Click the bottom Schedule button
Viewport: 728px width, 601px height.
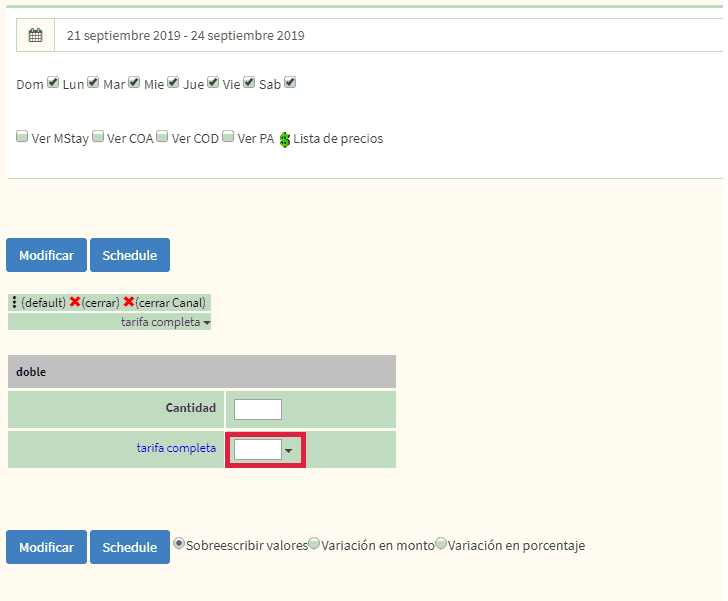coord(129,547)
